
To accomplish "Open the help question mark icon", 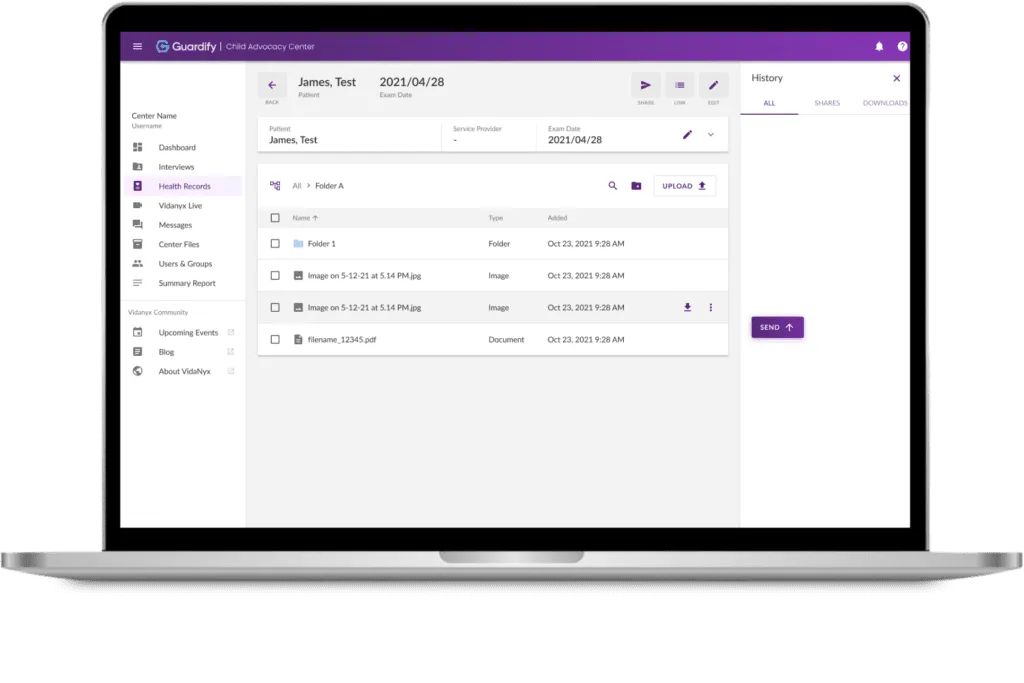I will [902, 46].
